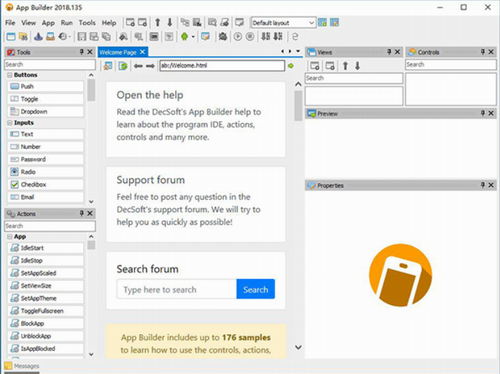Click the welcome page vertical scrollbar thumb
This screenshot has height=374, width=500.
pyautogui.click(x=298, y=106)
